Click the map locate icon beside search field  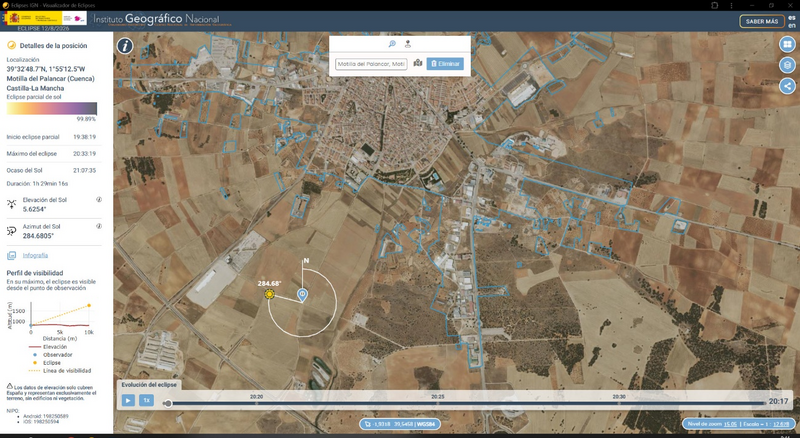tap(418, 63)
